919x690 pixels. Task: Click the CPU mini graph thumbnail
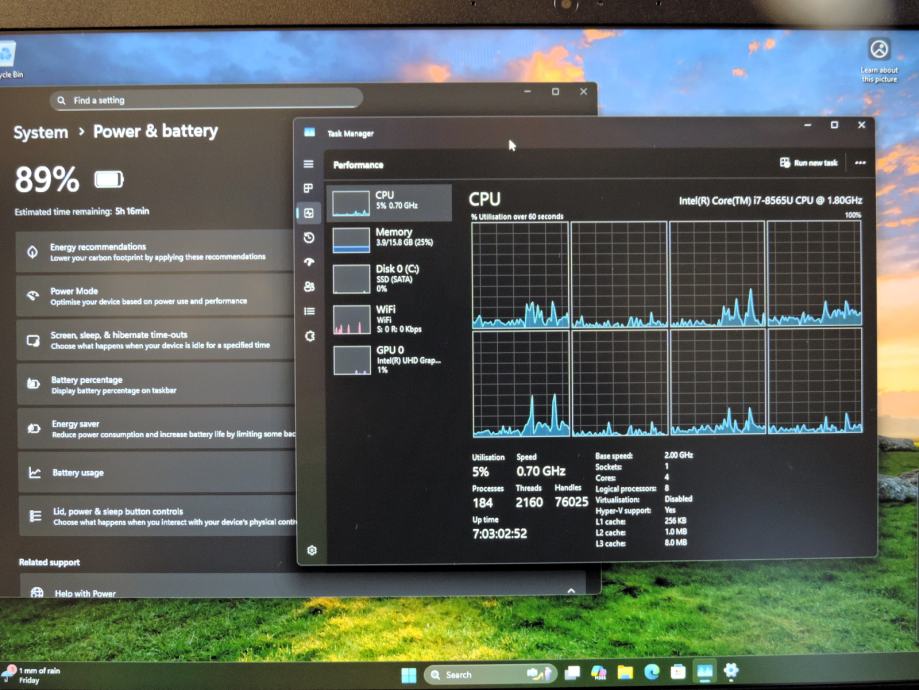pos(351,203)
